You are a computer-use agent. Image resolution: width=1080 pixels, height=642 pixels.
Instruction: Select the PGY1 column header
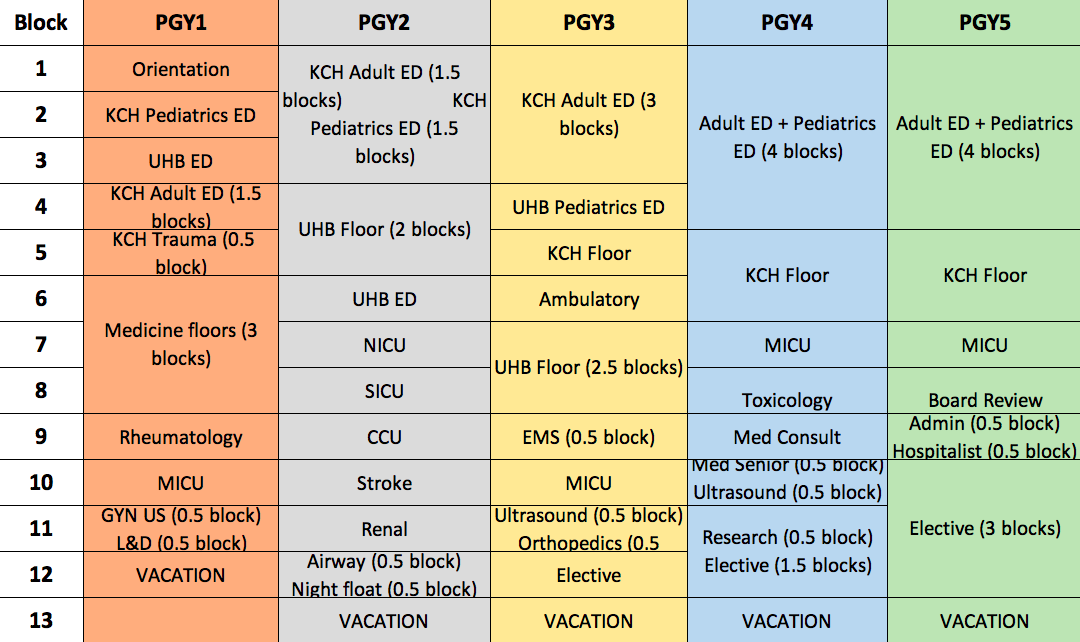point(180,23)
